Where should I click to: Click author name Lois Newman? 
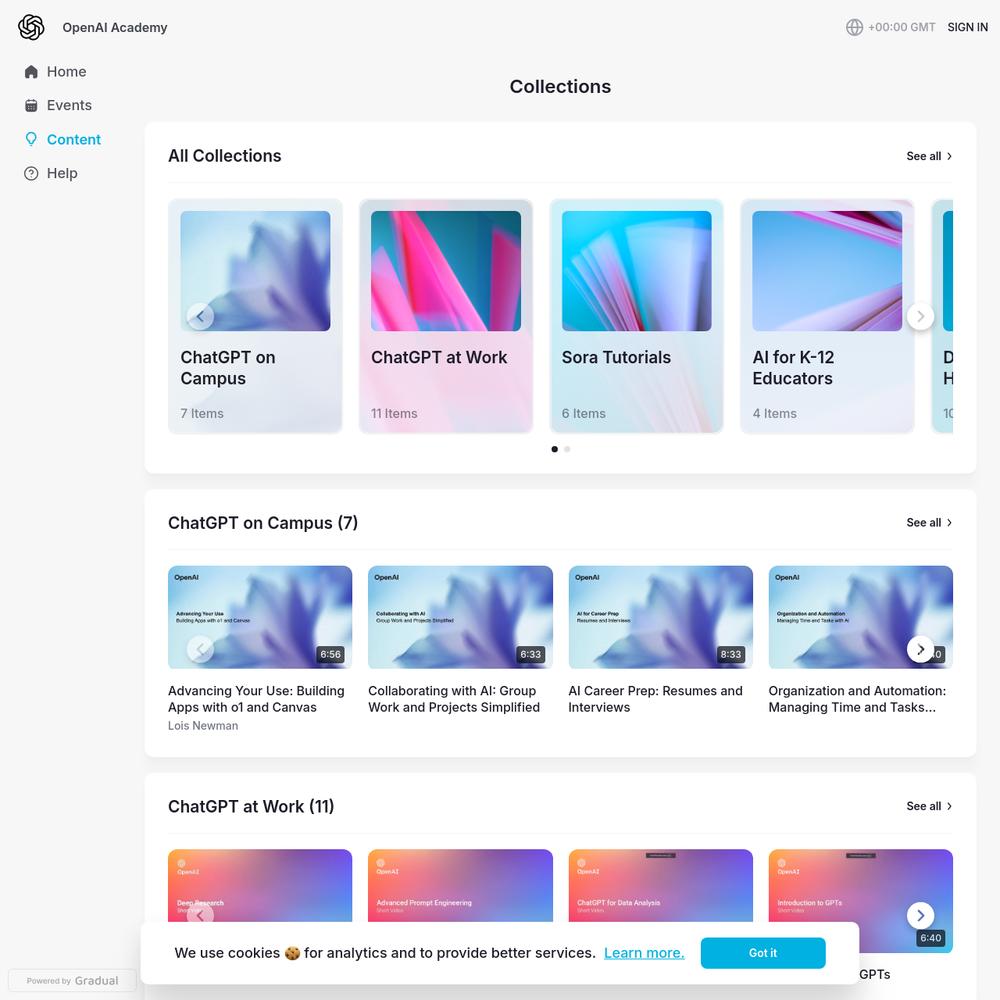coord(203,726)
